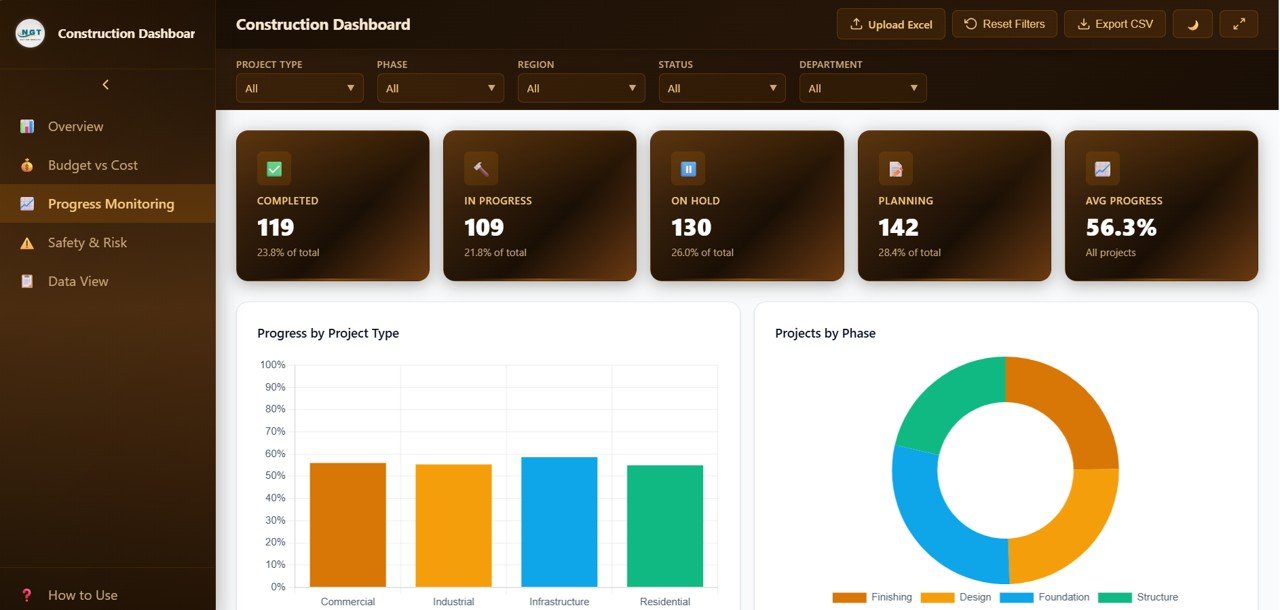This screenshot has height=610, width=1280.
Task: Click the pause icon on On Hold card
Action: 688,169
